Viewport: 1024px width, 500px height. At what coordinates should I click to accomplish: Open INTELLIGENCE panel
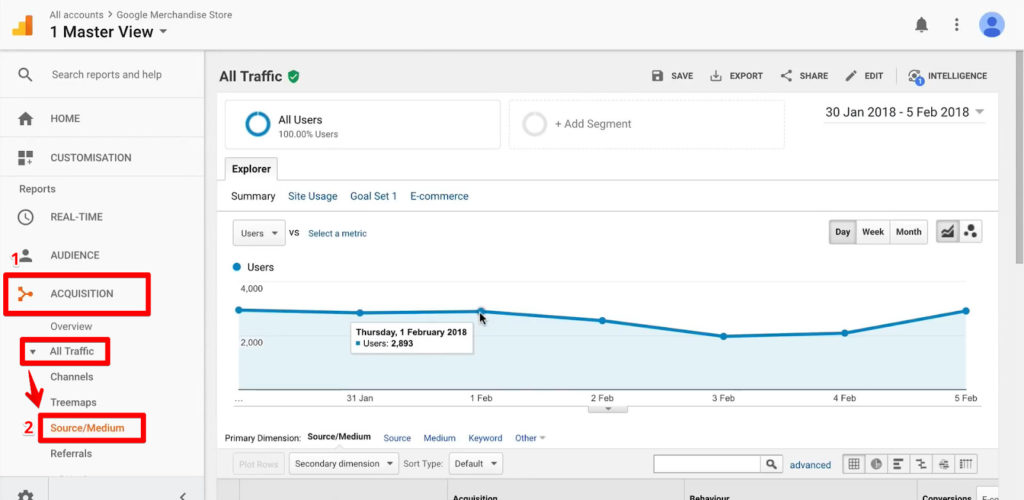coord(948,76)
